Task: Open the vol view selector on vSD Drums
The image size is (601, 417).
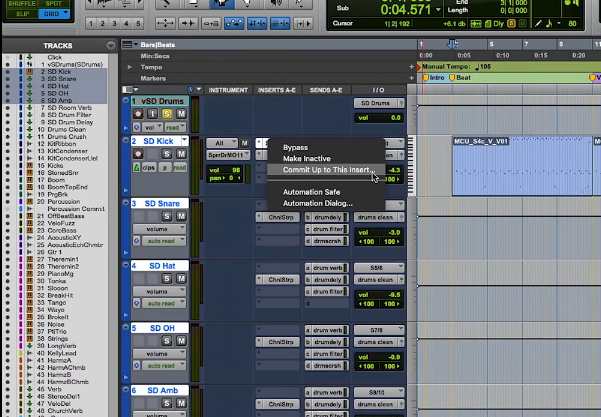Action: [153, 127]
